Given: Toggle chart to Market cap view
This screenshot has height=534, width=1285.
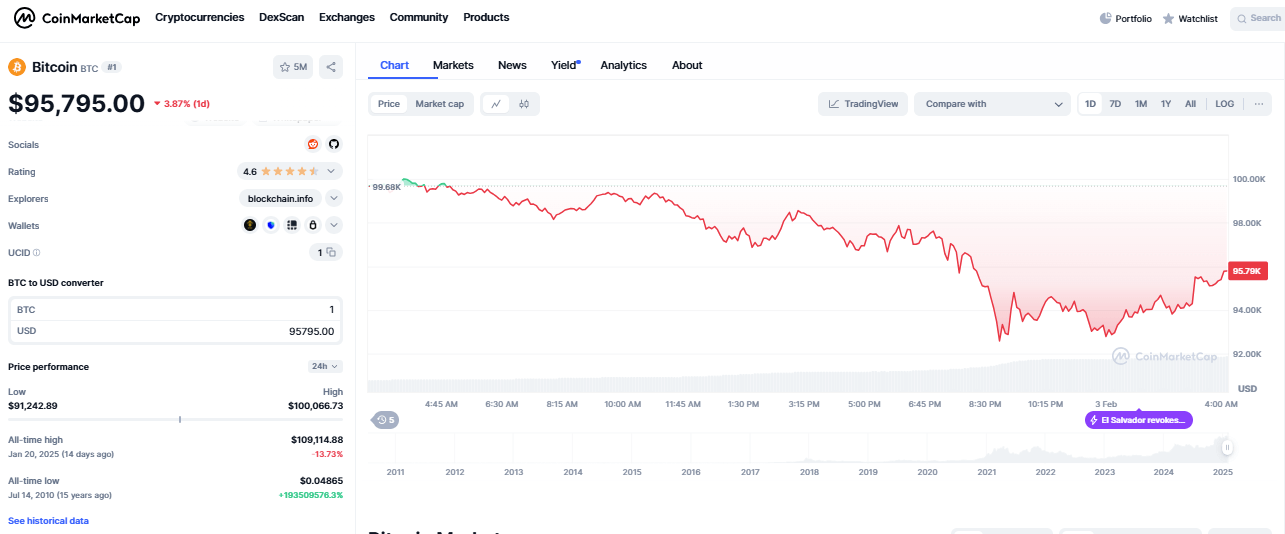Looking at the screenshot, I should (439, 104).
